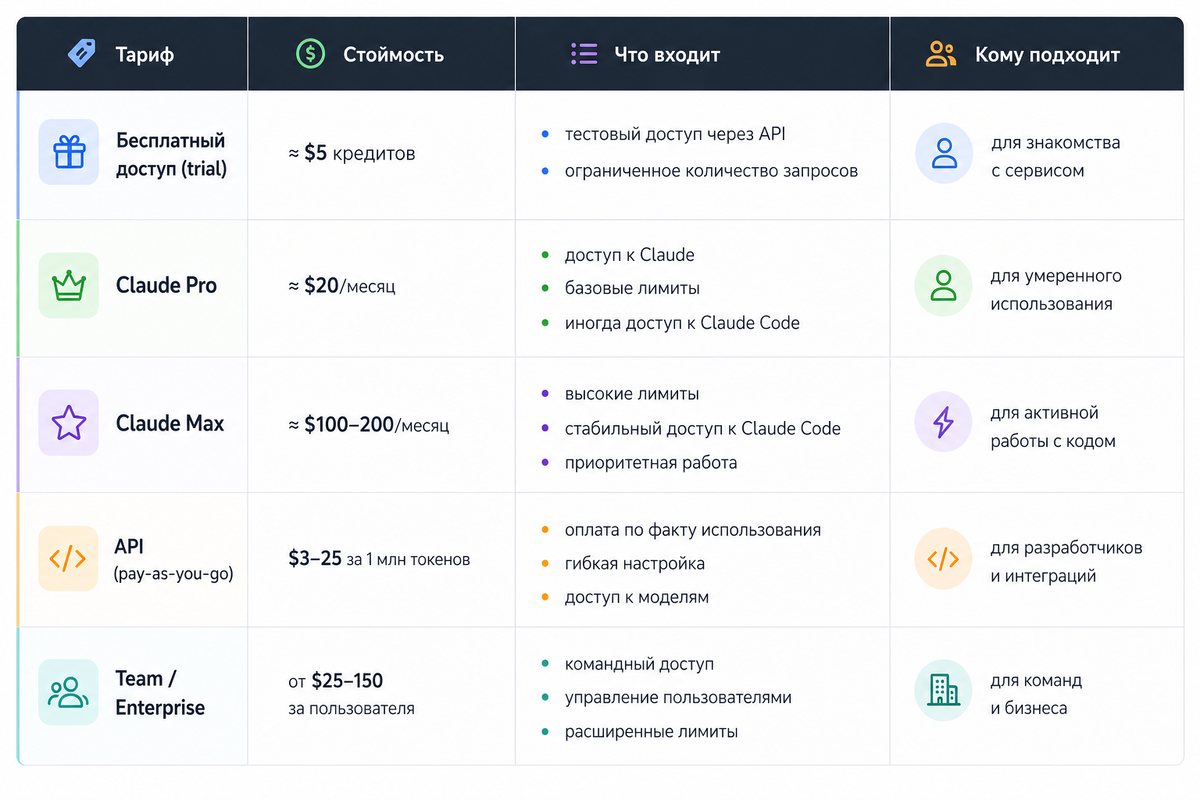Viewport: 1200px width, 800px height.
Task: Click the базовые лимиты item
Action: 632,288
